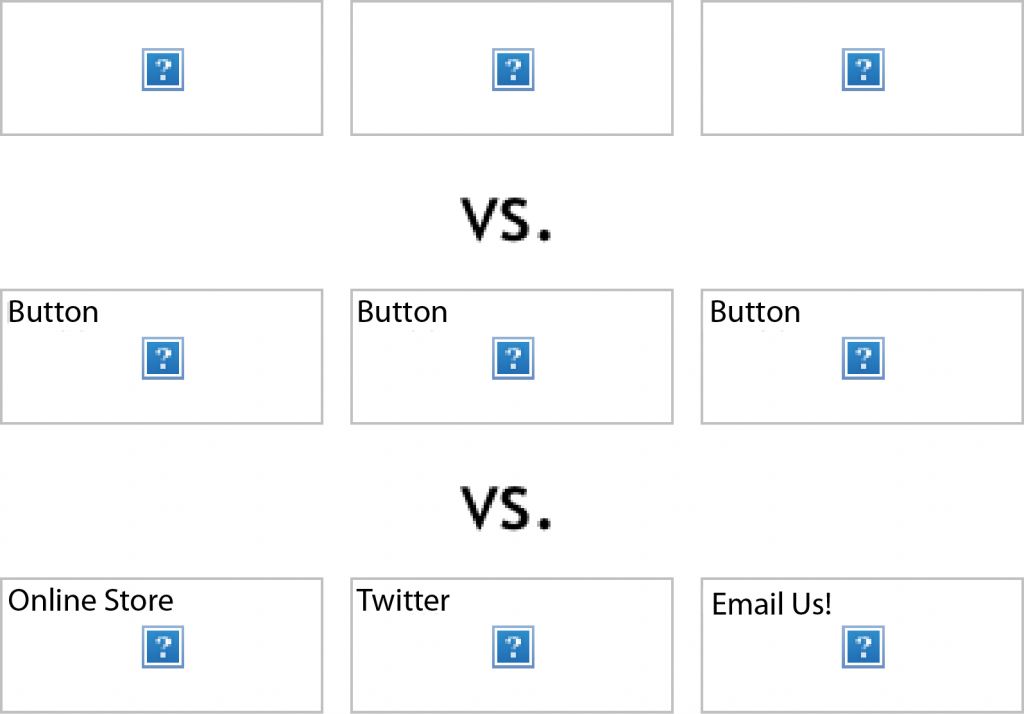The height and width of the screenshot is (714, 1024).
Task: Click question mark icon in left "Button" box
Action: tap(163, 358)
